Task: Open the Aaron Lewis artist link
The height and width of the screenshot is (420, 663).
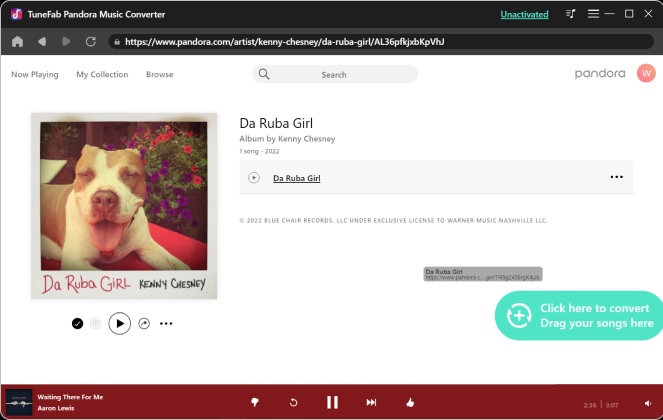Action: click(x=56, y=408)
